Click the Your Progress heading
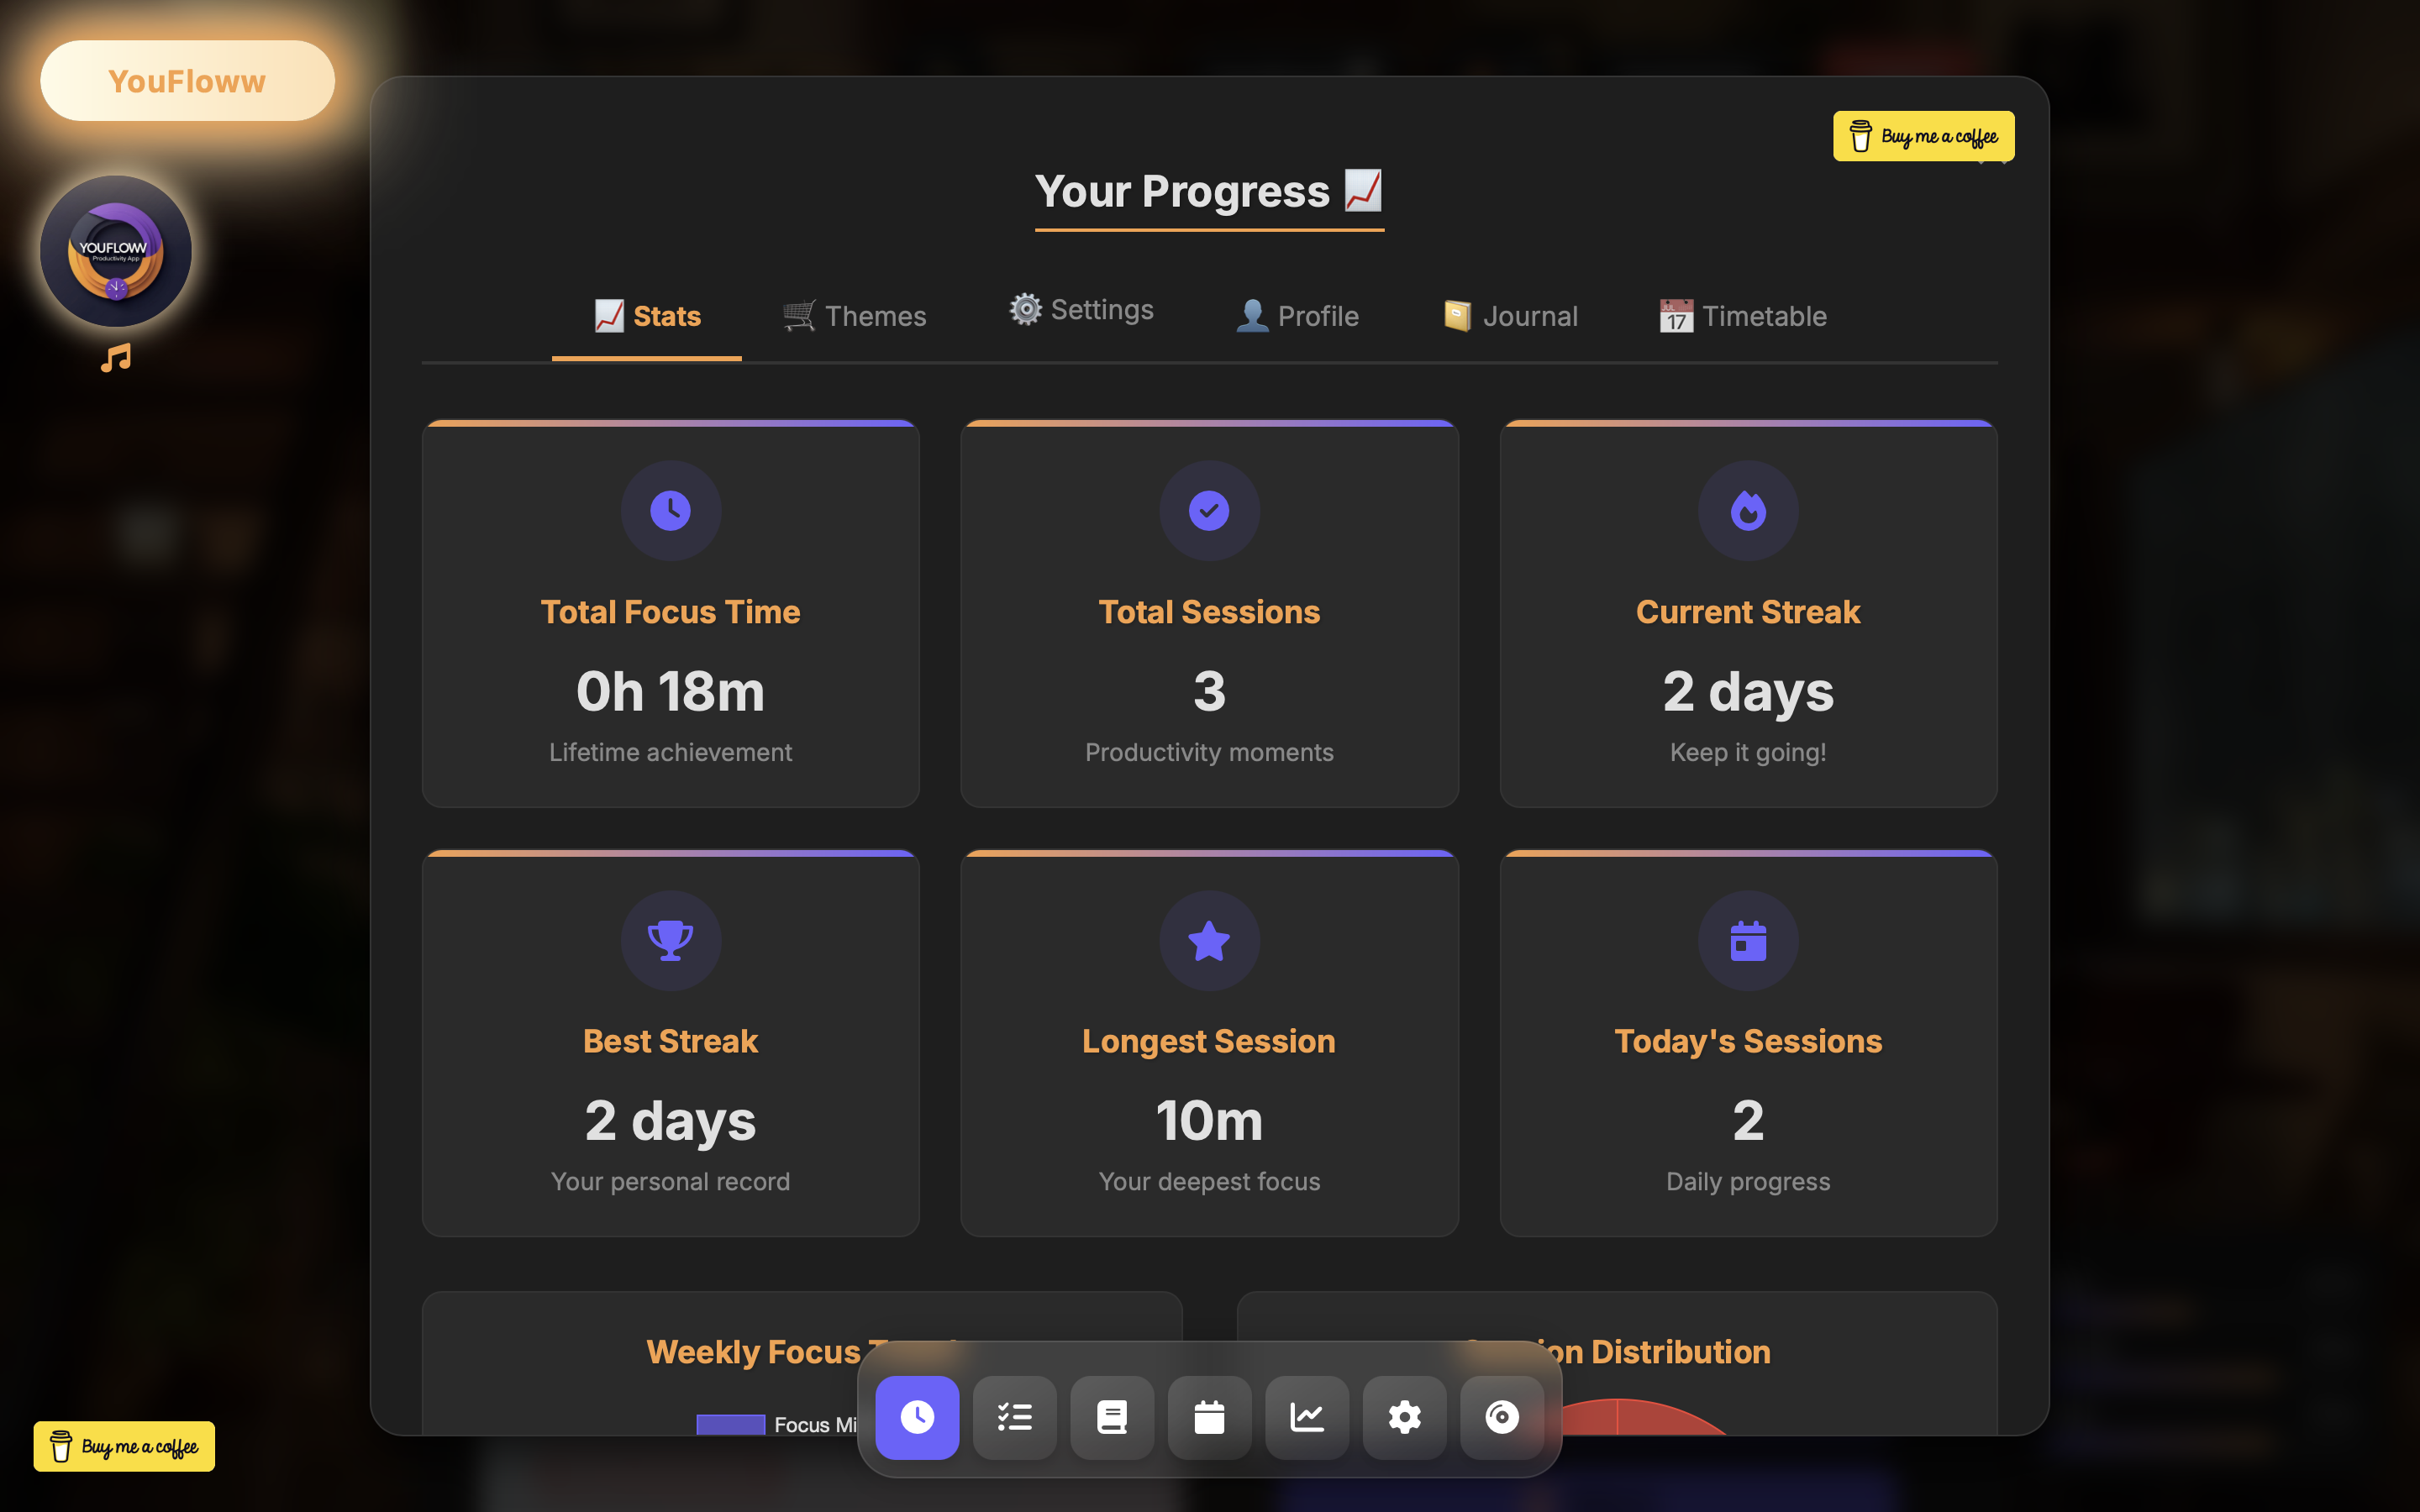This screenshot has width=2420, height=1512. 1209,191
